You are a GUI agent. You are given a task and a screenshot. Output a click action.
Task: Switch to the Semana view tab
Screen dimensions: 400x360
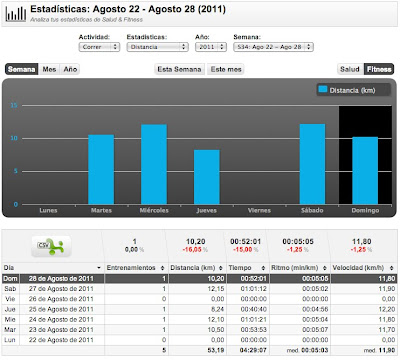click(22, 69)
